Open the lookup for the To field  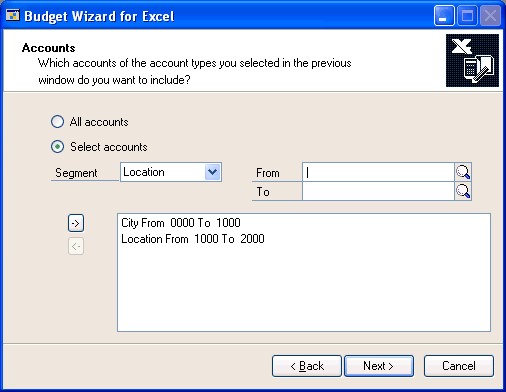pyautogui.click(x=463, y=191)
